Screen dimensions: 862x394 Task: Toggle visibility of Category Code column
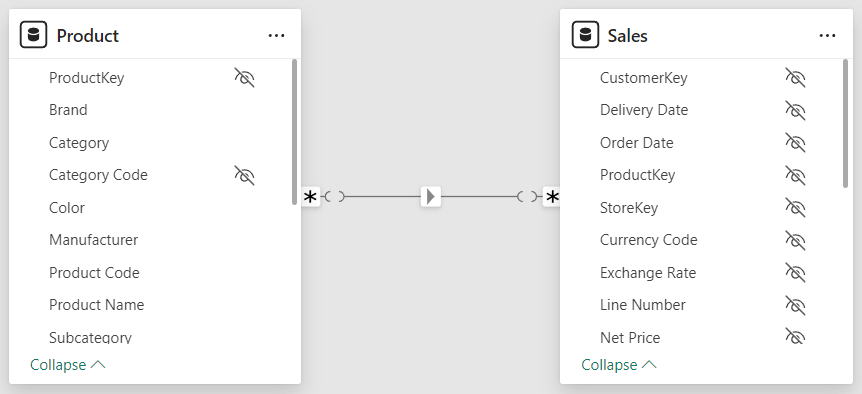pos(245,175)
